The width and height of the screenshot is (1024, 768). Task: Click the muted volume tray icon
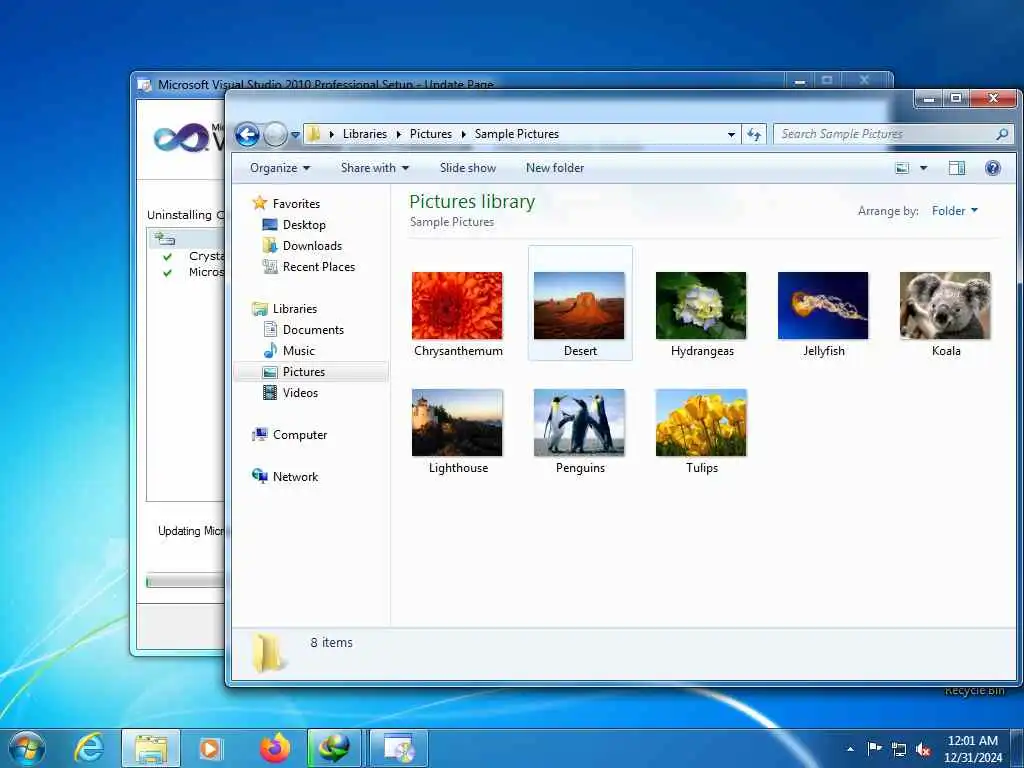tap(923, 749)
